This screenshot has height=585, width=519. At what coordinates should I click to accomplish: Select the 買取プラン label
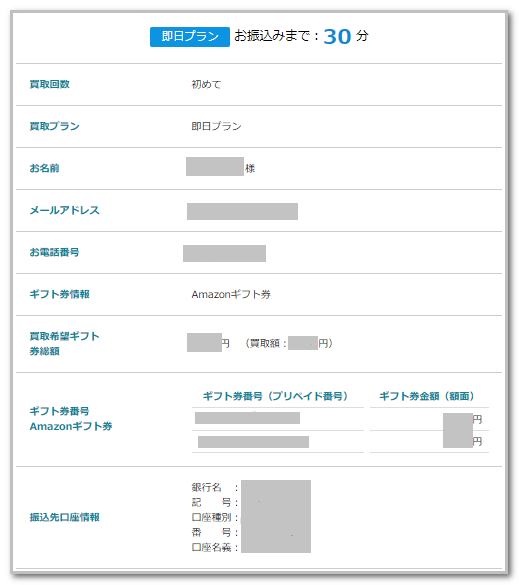(x=54, y=126)
